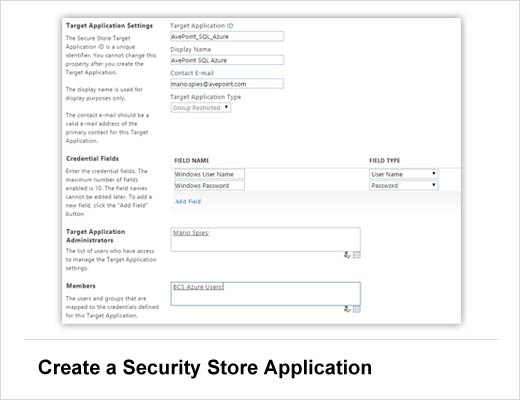Click into Target Application ID field

227,36
